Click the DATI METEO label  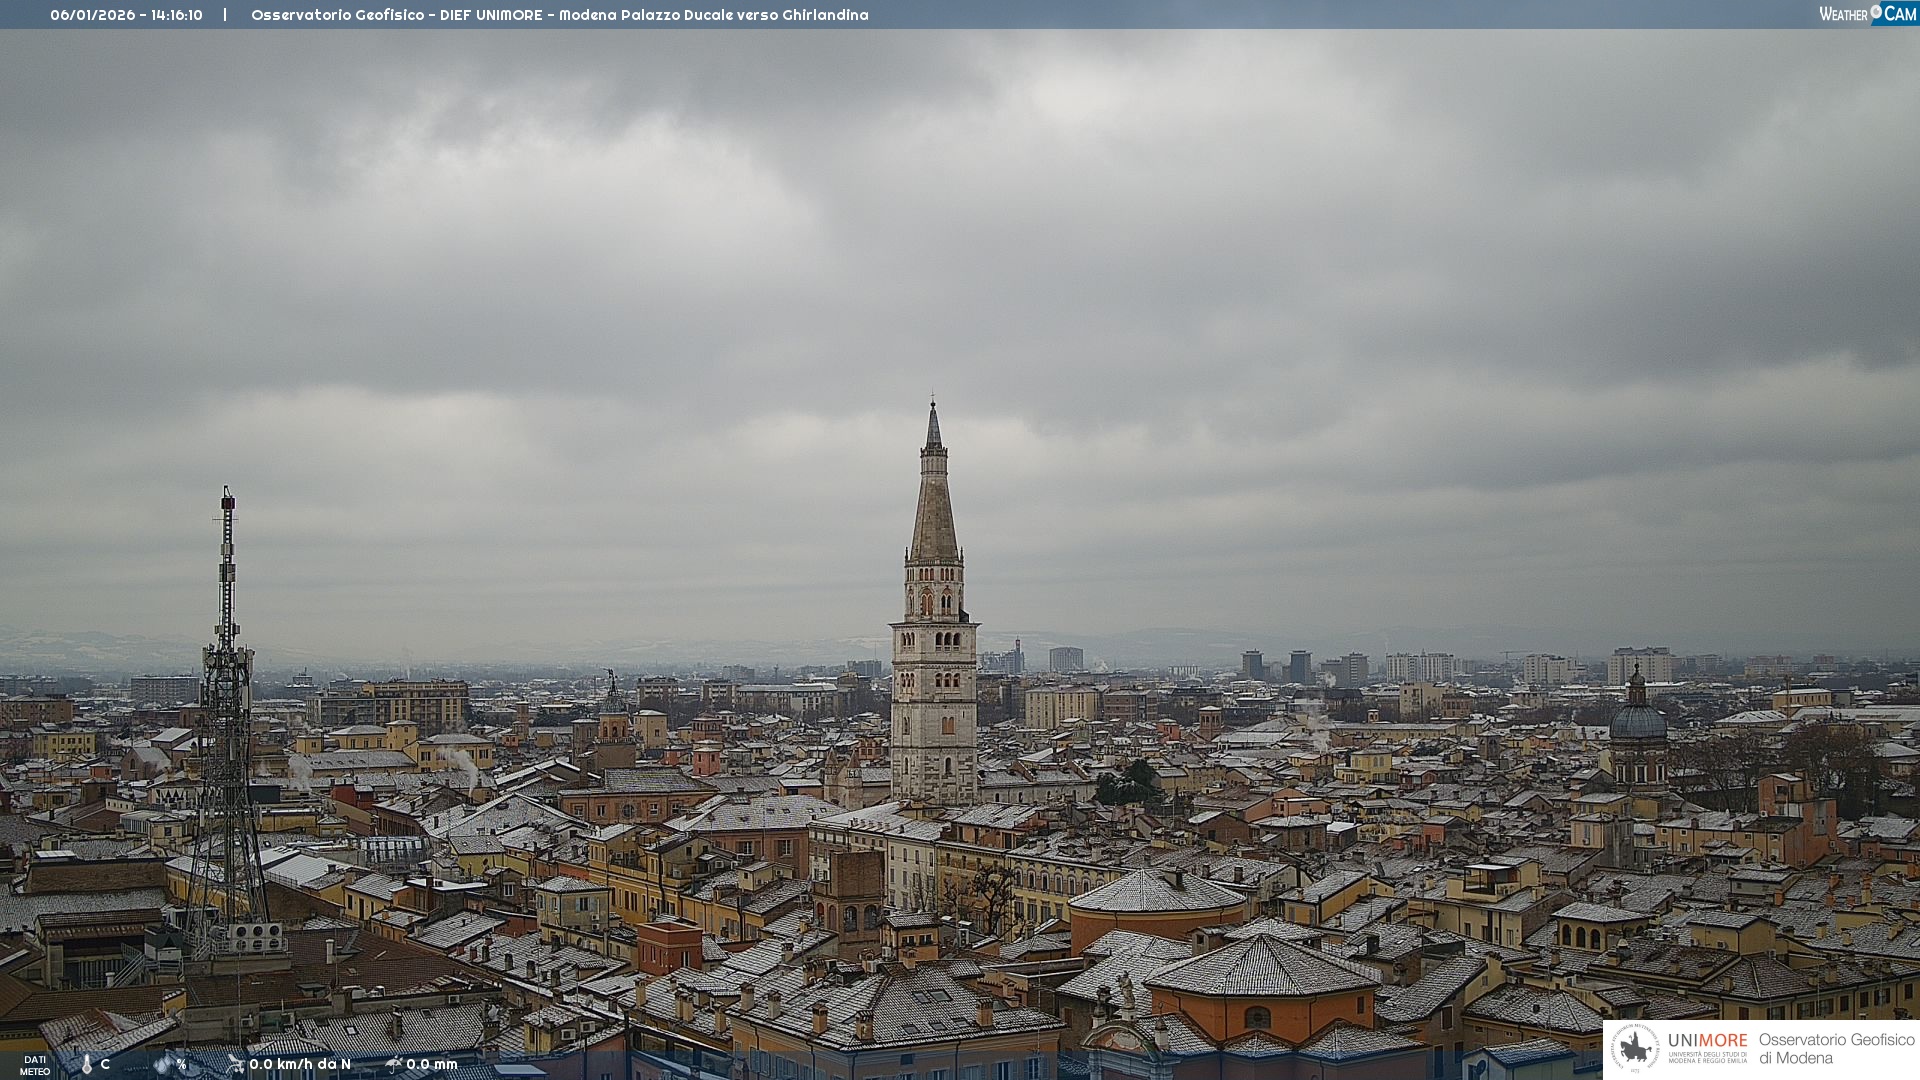coord(35,1065)
